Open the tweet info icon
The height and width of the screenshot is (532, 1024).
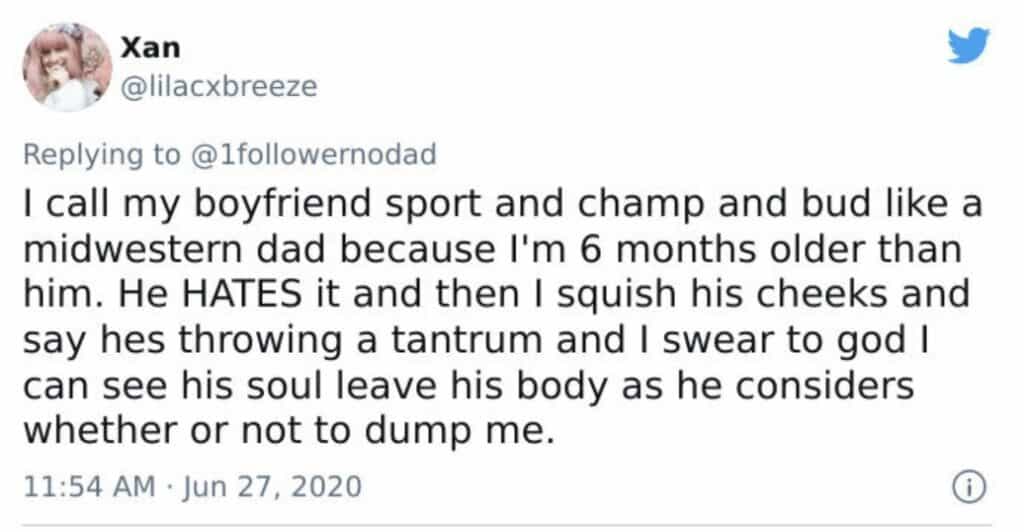click(x=969, y=488)
